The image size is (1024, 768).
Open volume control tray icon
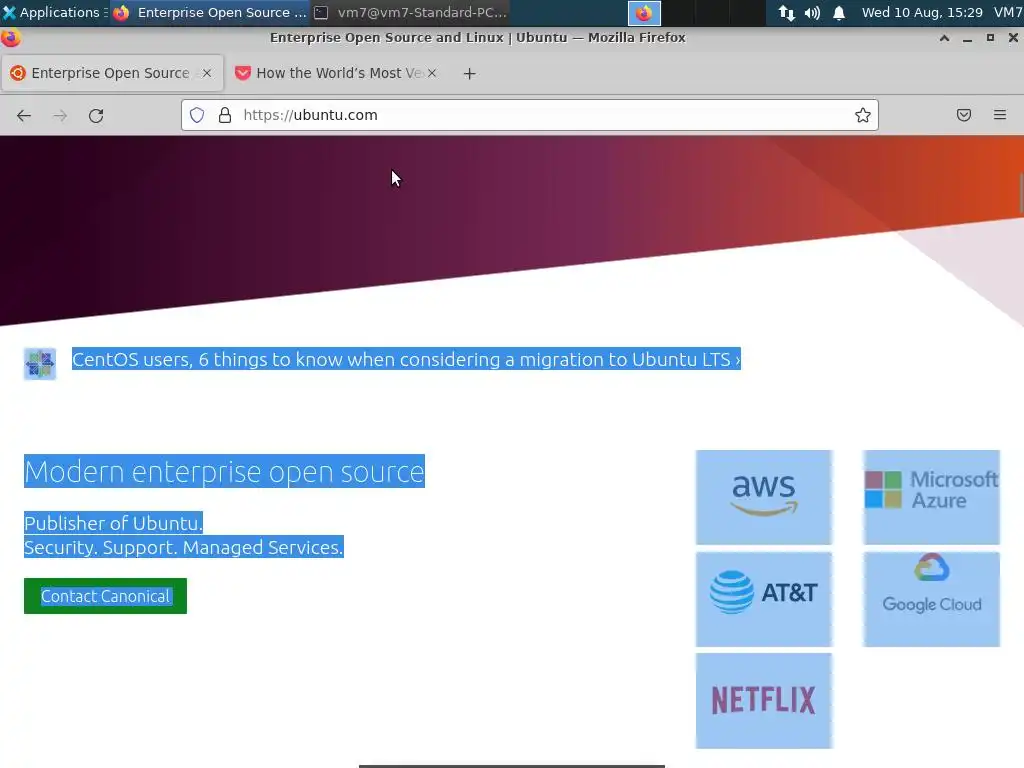pos(812,12)
